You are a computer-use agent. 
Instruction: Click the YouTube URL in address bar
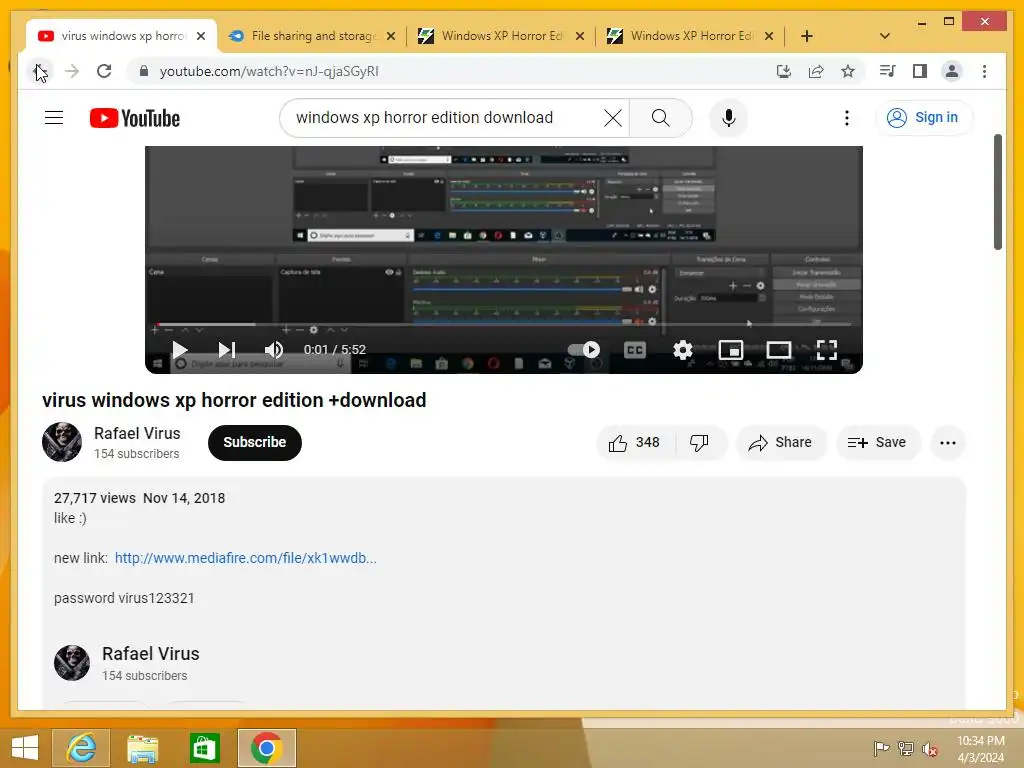269,71
